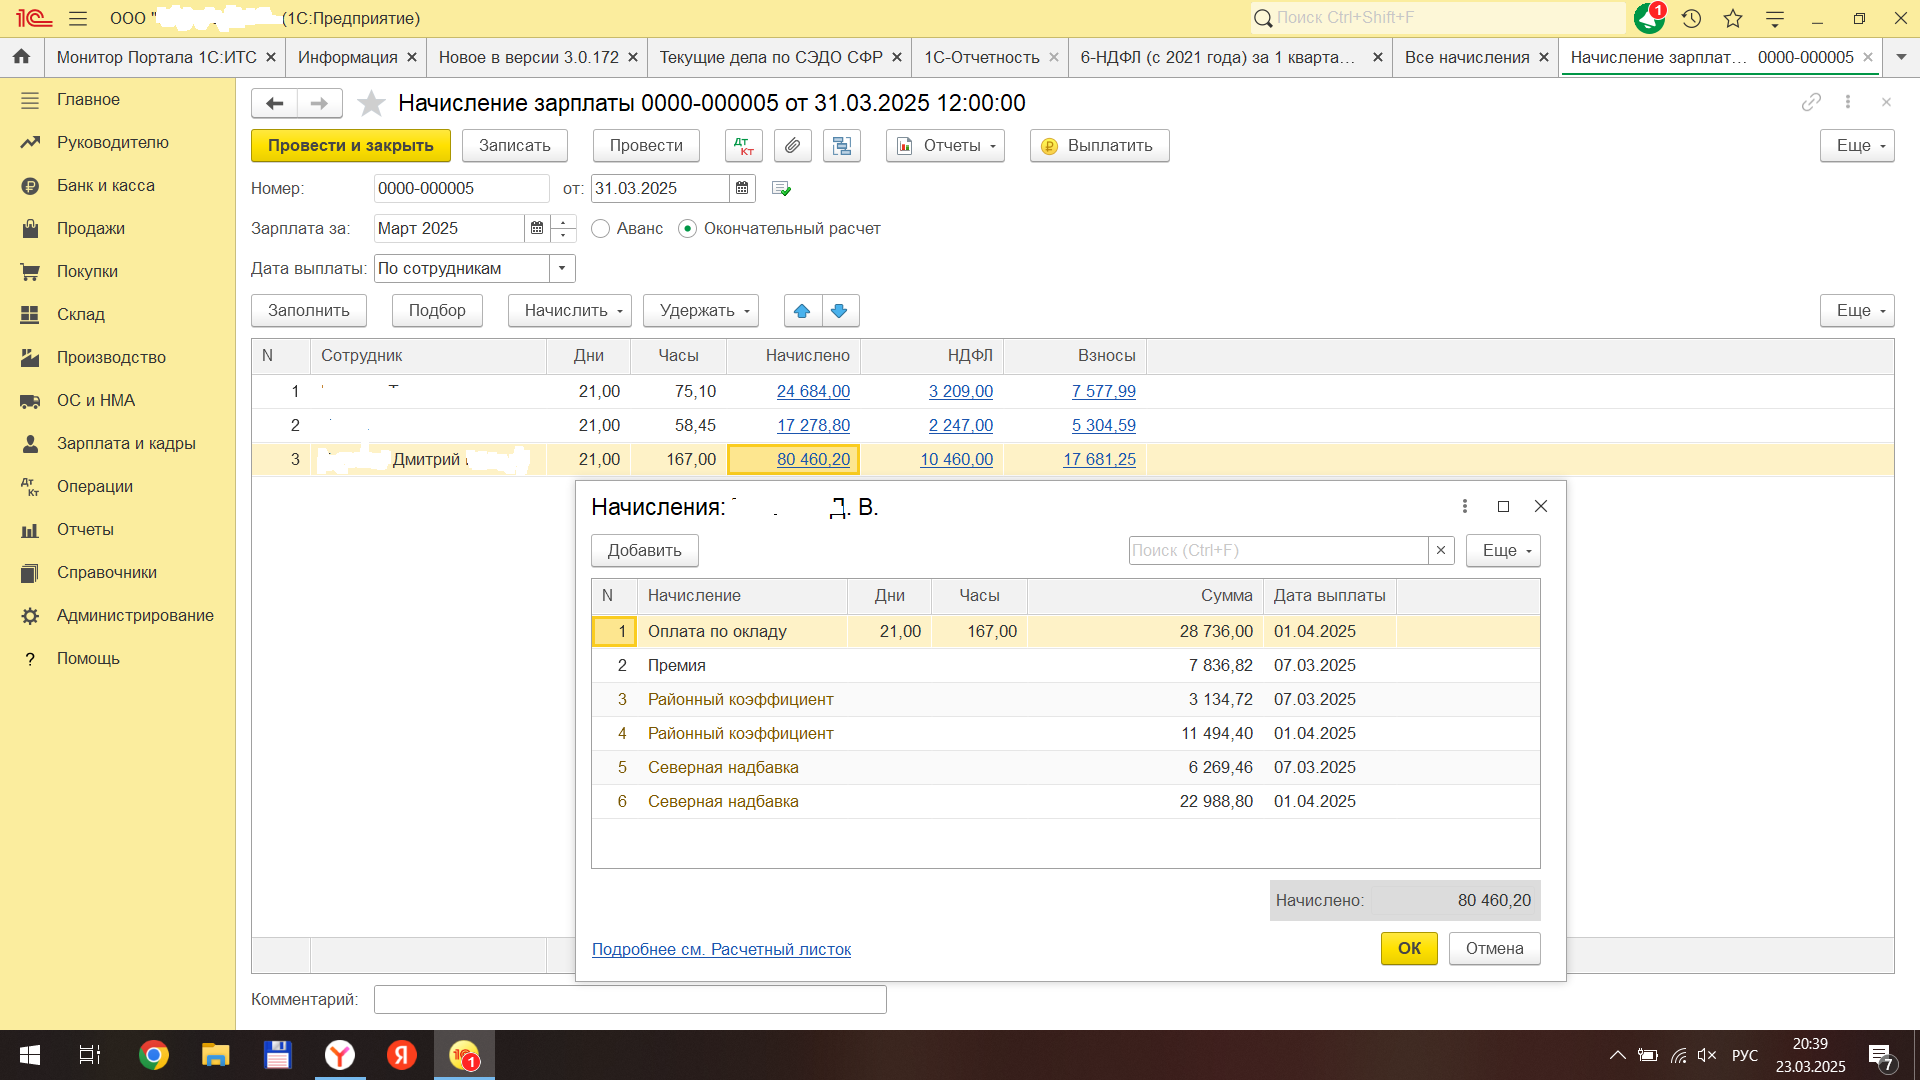Click the Дт/Кт postings icon
This screenshot has height=1080, width=1920.
(743, 146)
